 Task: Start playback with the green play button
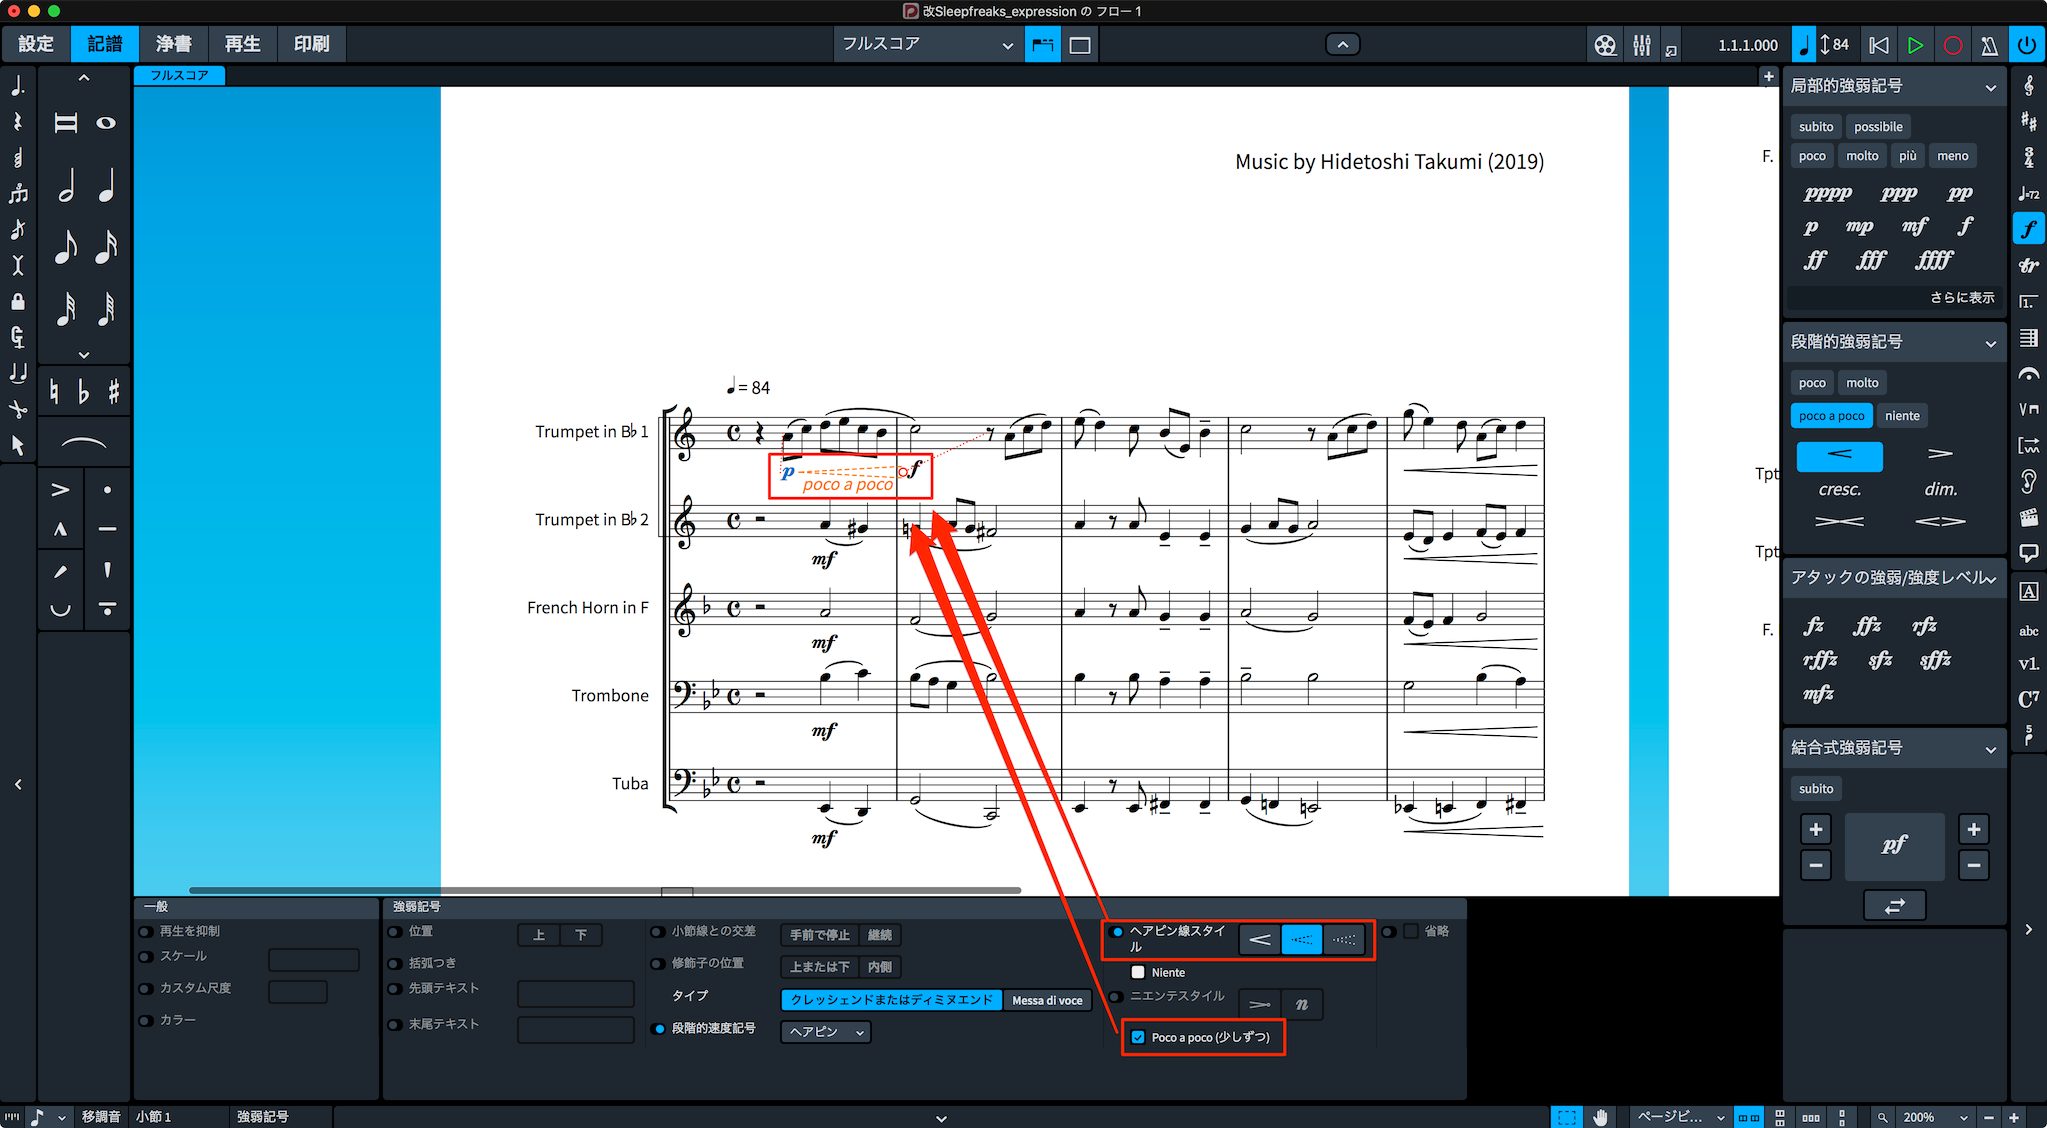point(1915,45)
